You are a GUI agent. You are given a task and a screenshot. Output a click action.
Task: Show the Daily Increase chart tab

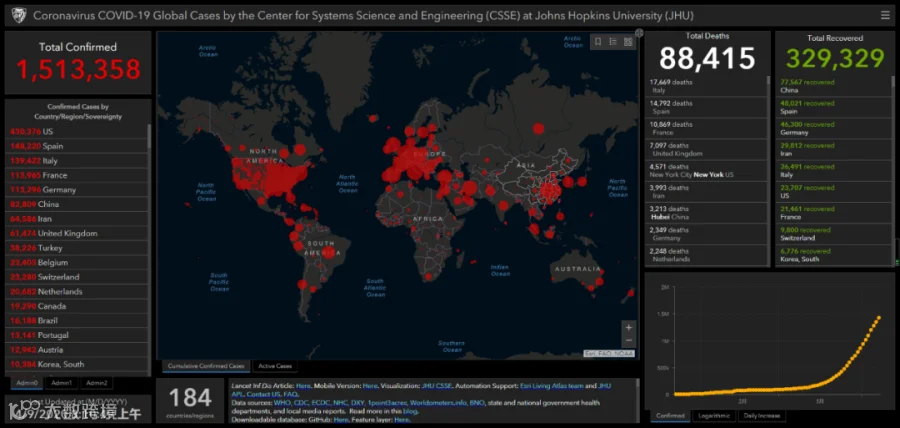761,415
